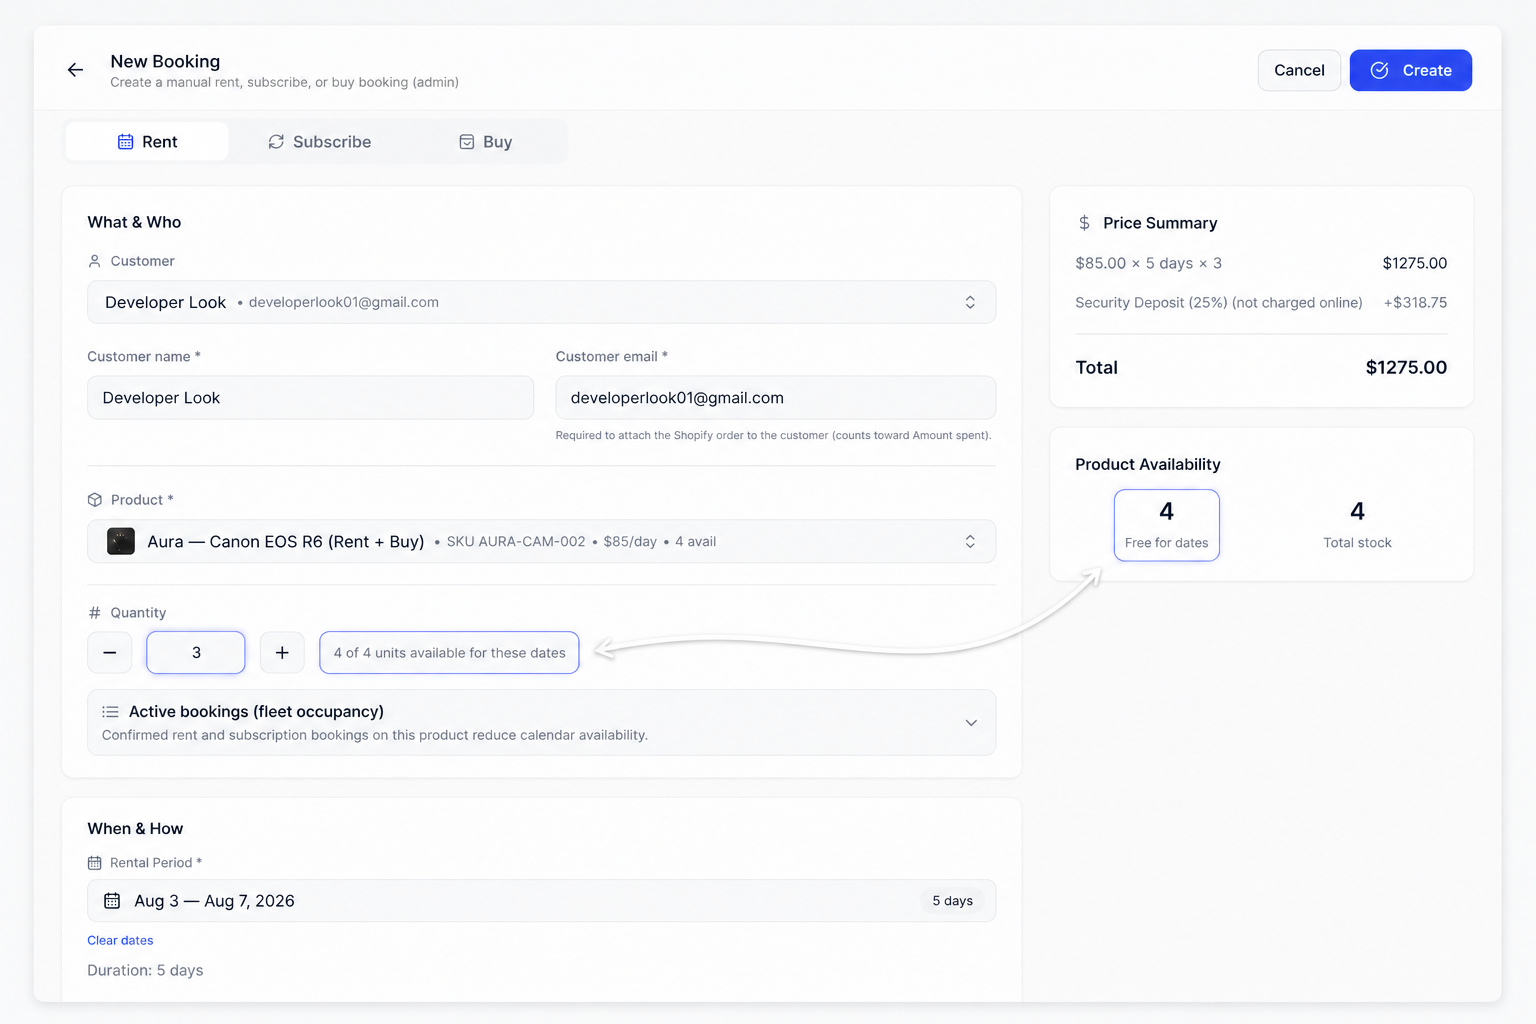Click the calendar icon in the date field
This screenshot has height=1024, width=1536.
tap(112, 901)
